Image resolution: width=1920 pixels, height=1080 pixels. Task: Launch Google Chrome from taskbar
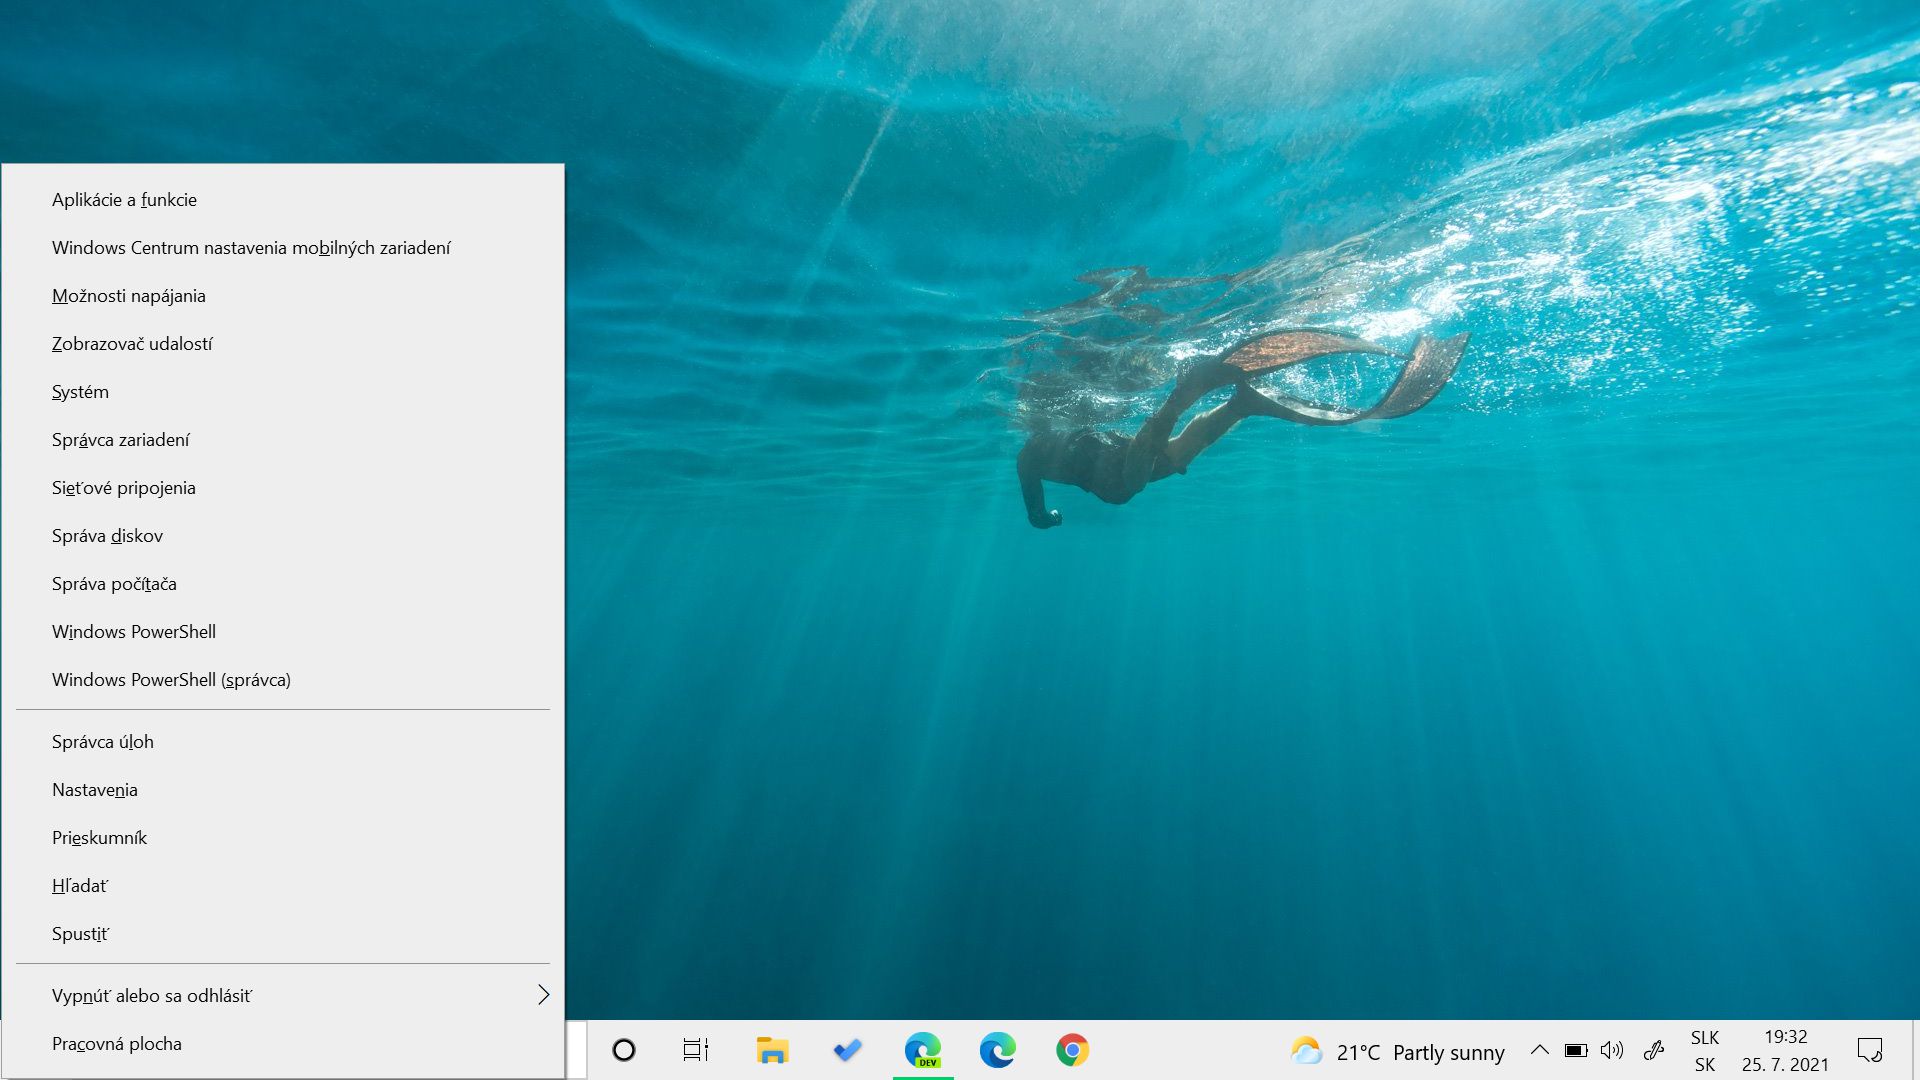point(1072,1050)
